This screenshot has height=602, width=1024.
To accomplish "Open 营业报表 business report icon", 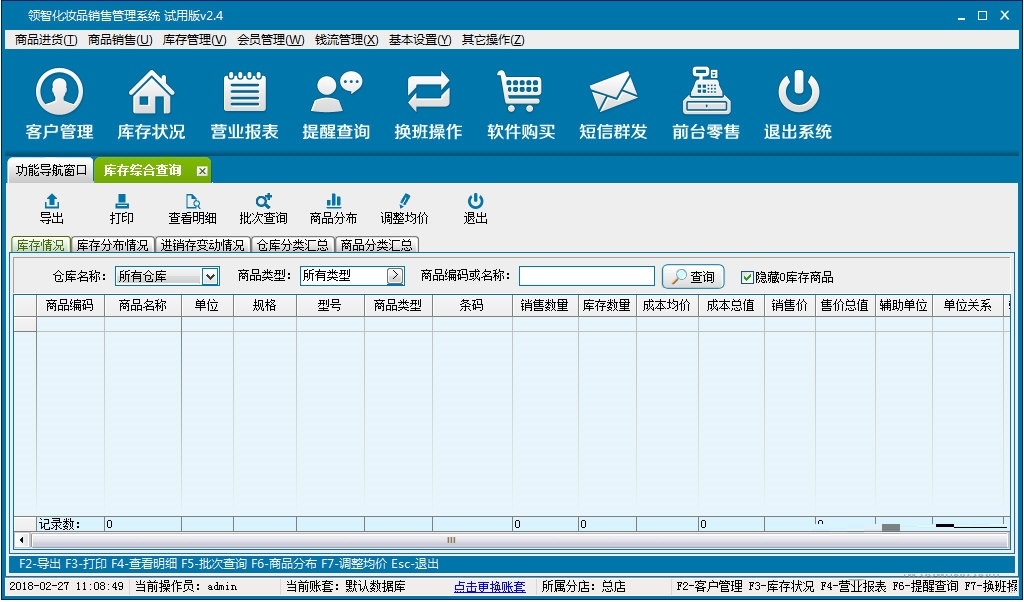I will click(244, 93).
